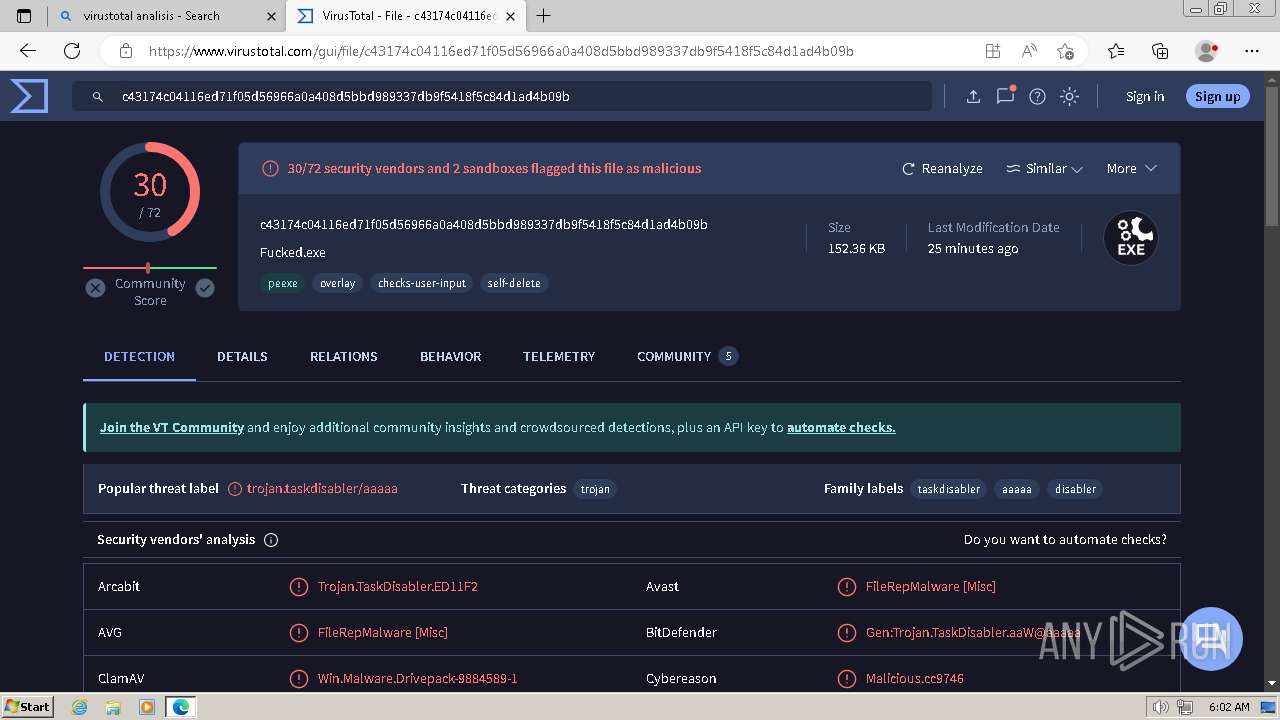Click the peexe tag
The height and width of the screenshot is (720, 1280).
[x=282, y=283]
